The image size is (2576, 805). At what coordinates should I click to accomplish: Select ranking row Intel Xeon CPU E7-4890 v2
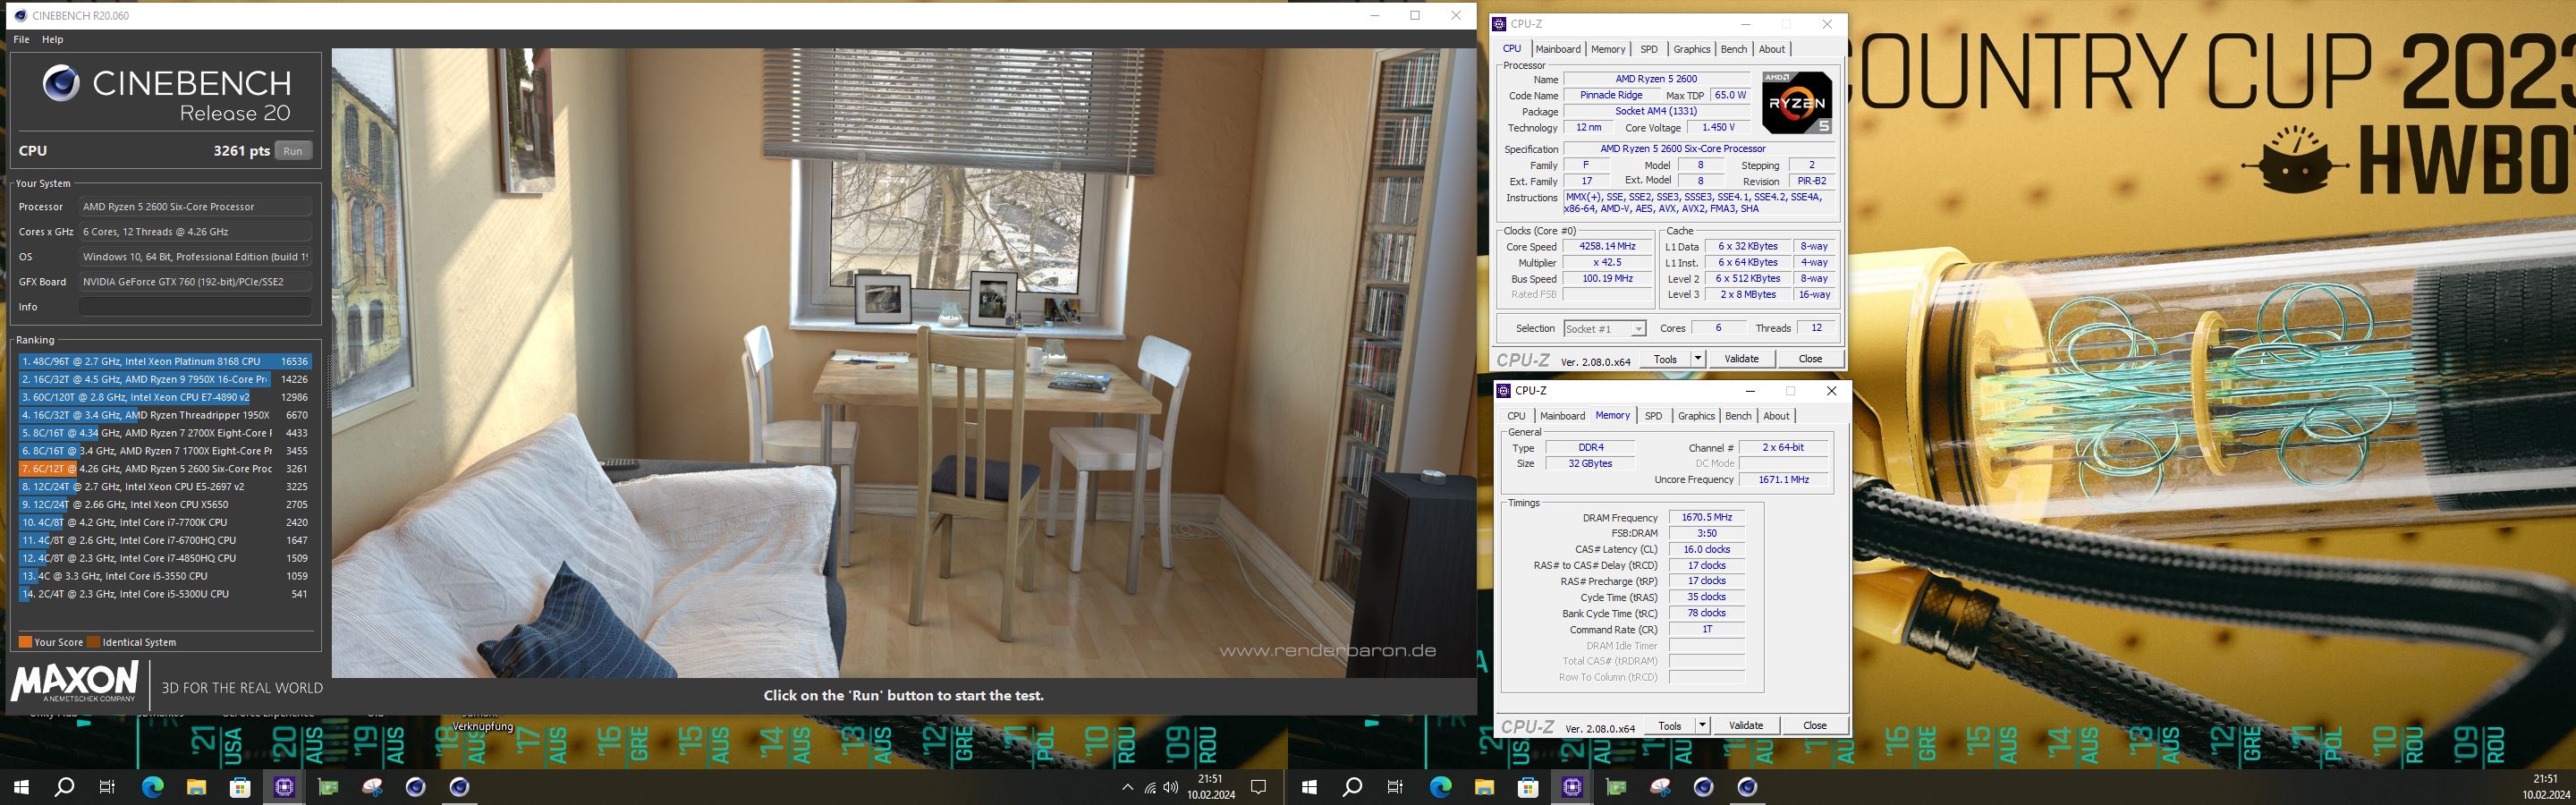(165, 397)
